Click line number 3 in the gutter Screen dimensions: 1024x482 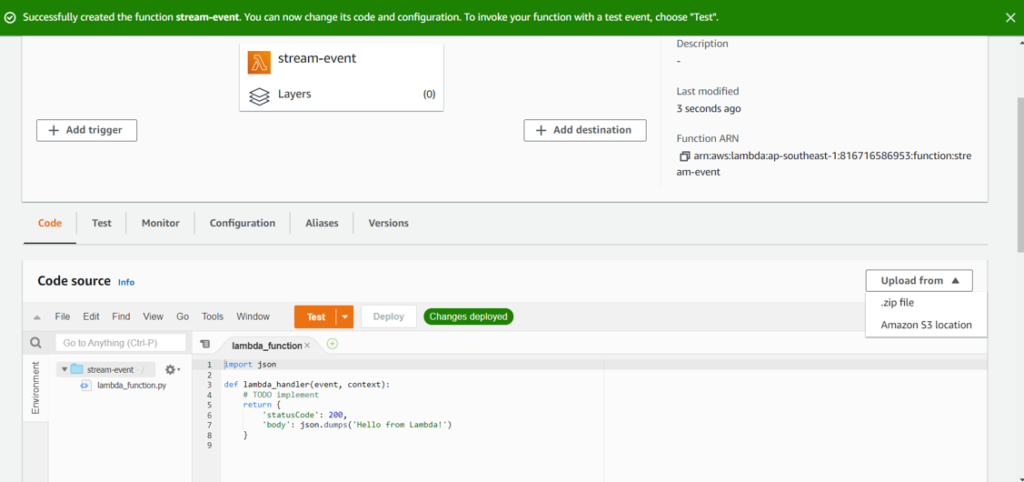[x=208, y=385]
